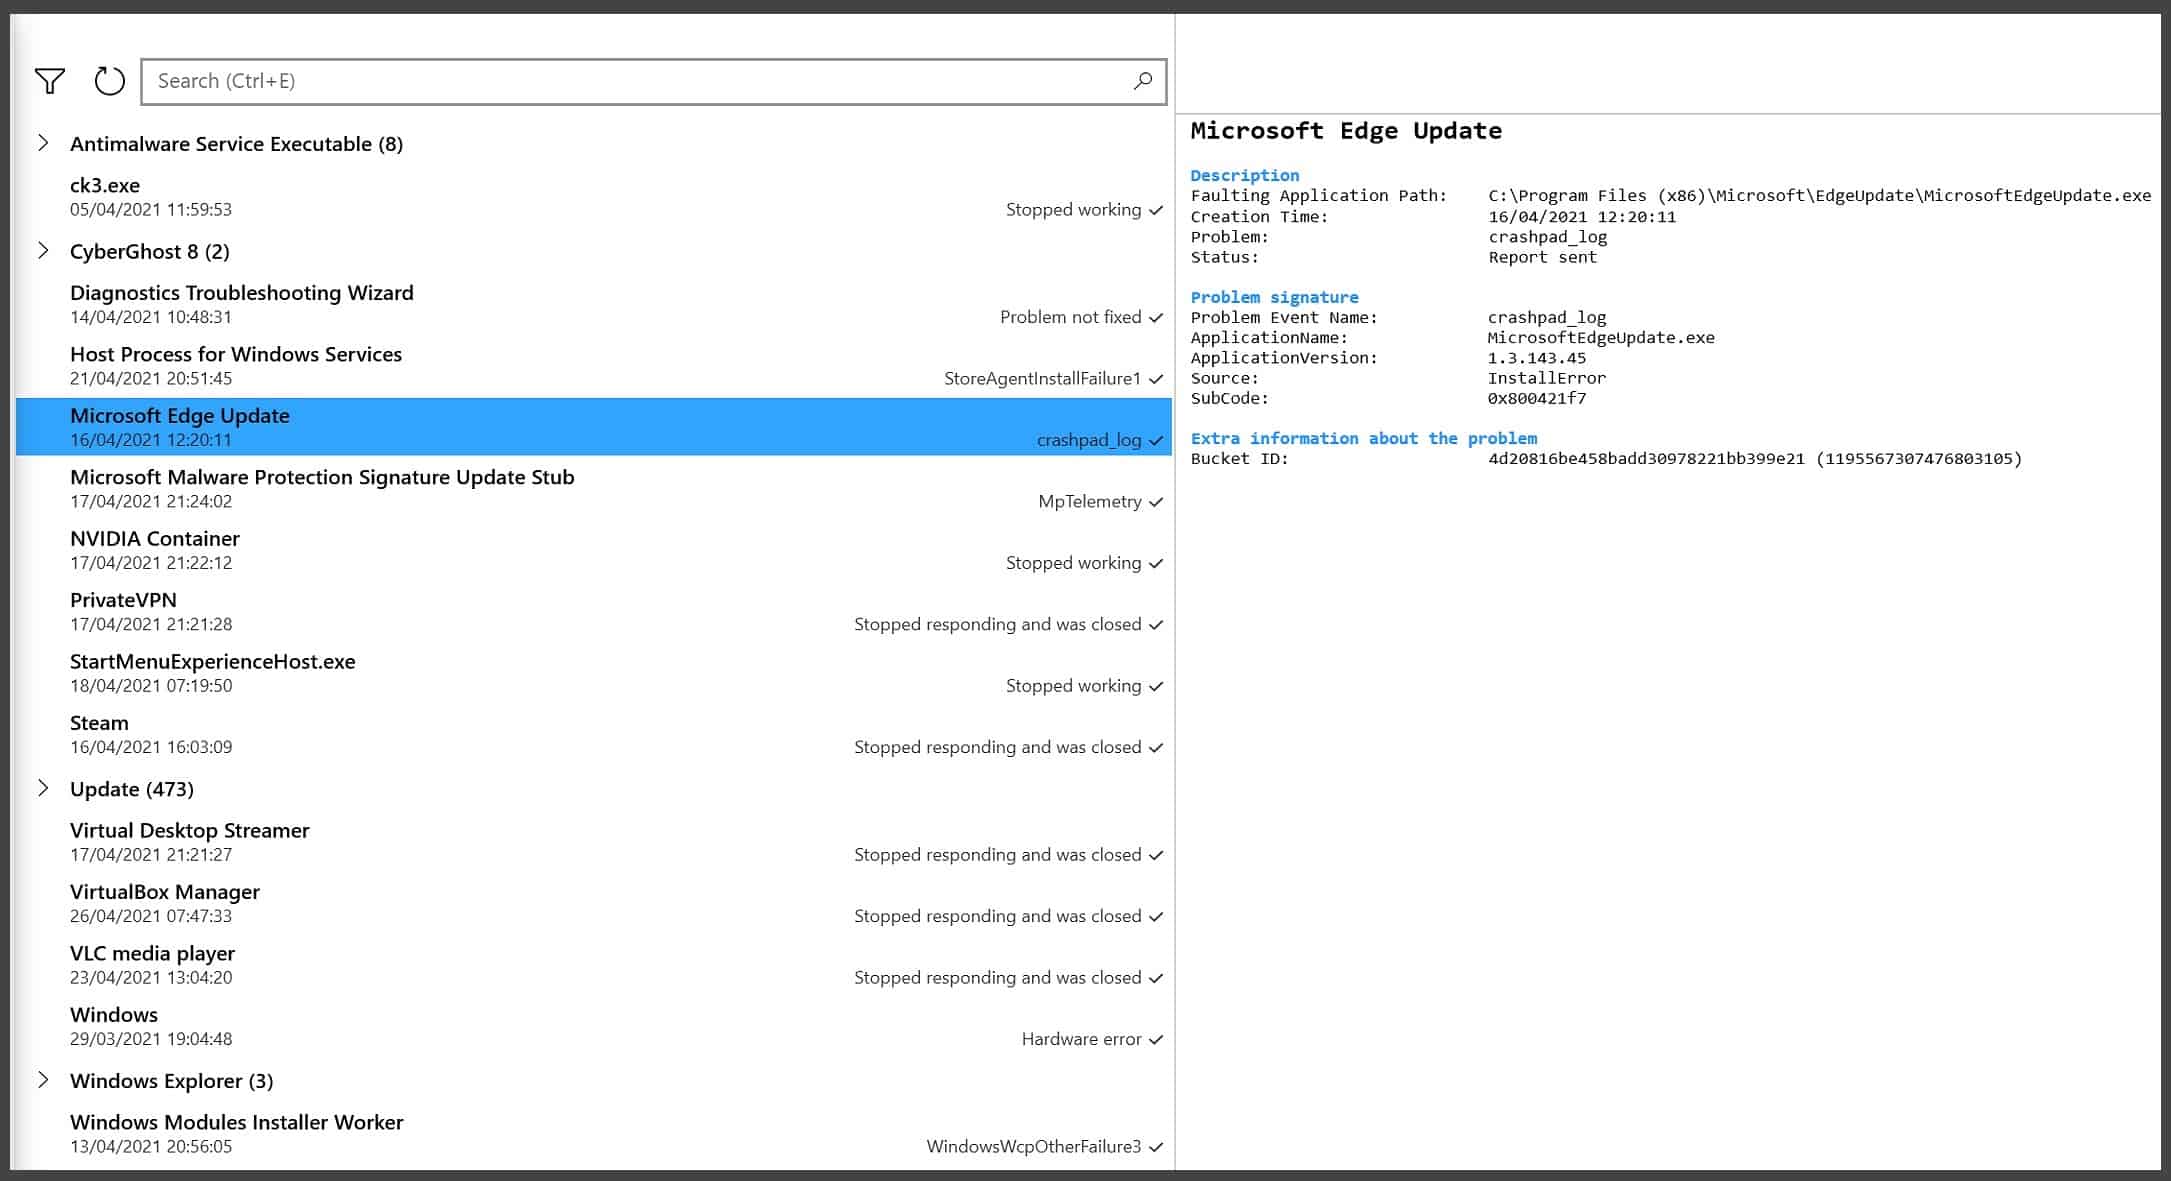
Task: Click checkmark next to Hardware error status
Action: (1156, 1040)
